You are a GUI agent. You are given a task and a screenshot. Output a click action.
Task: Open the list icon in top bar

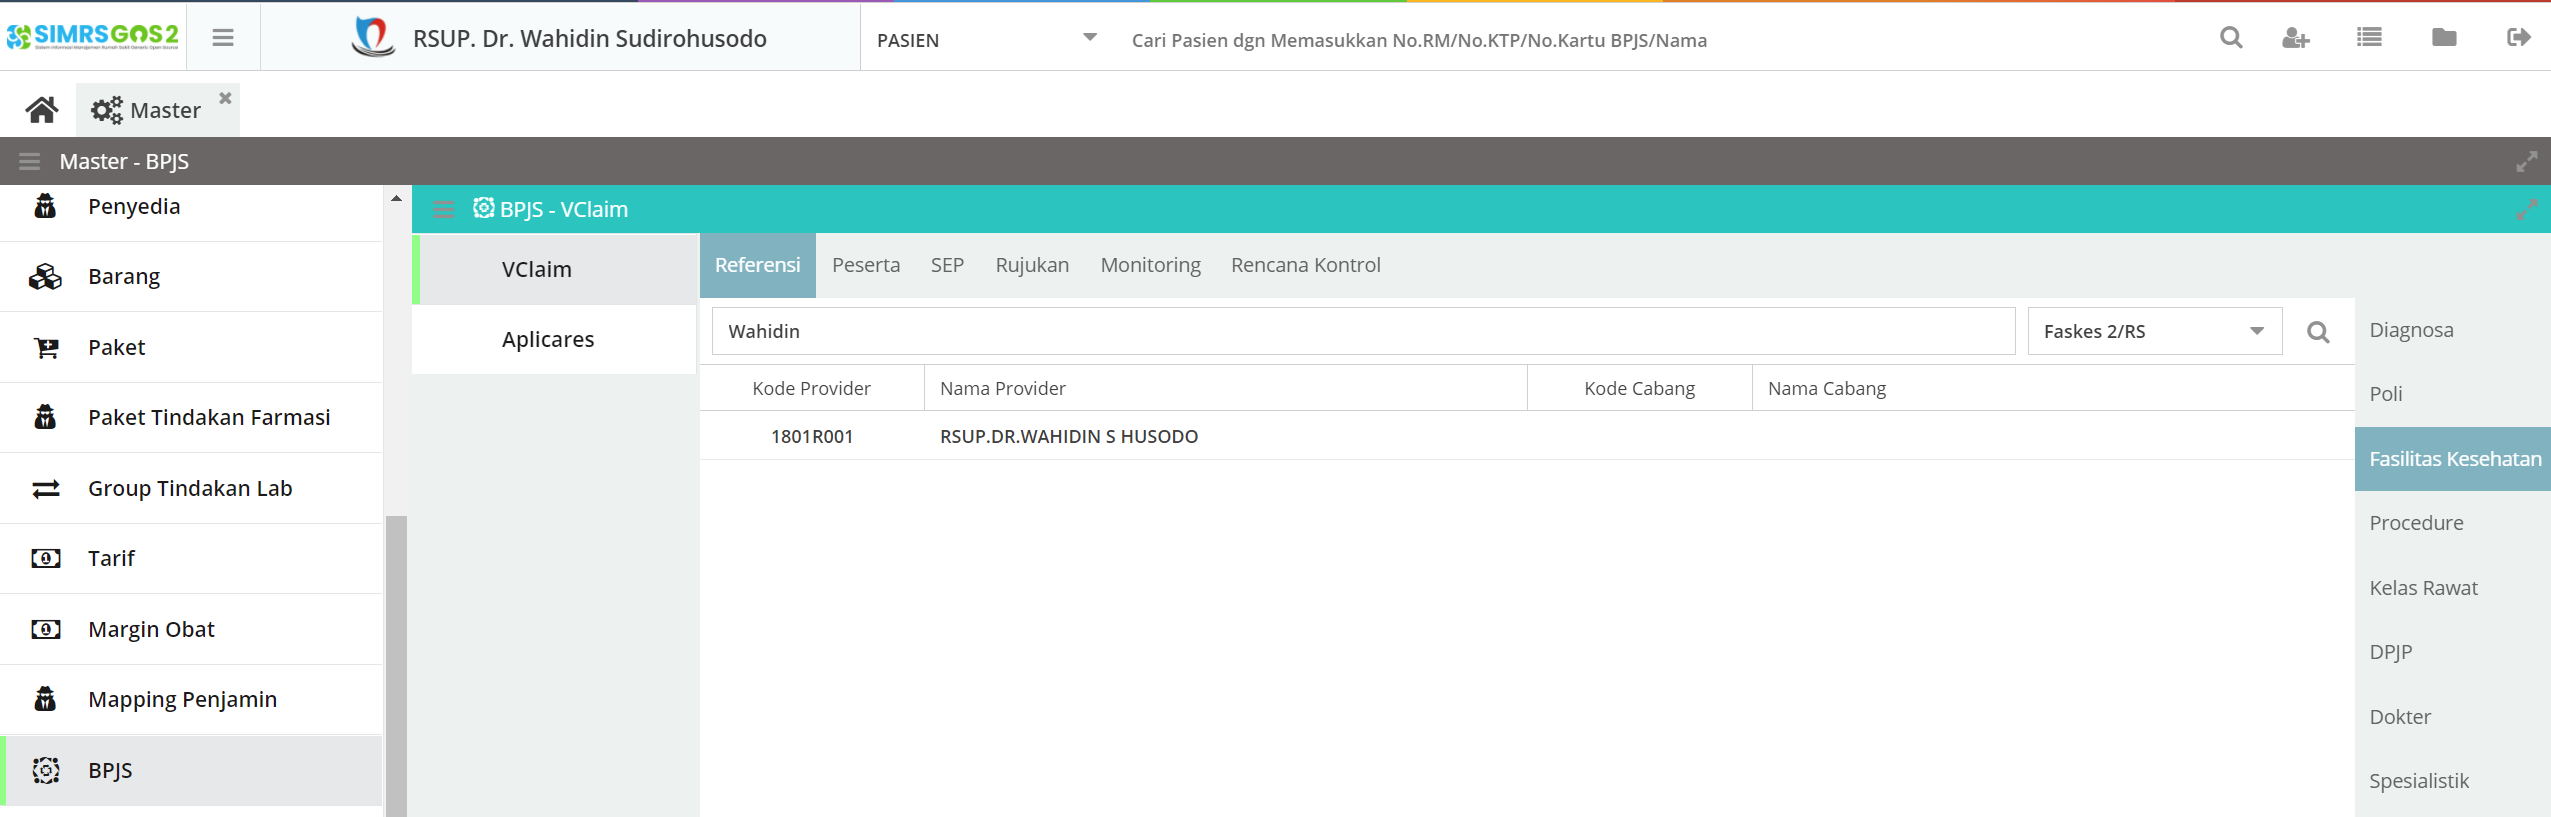[2369, 38]
